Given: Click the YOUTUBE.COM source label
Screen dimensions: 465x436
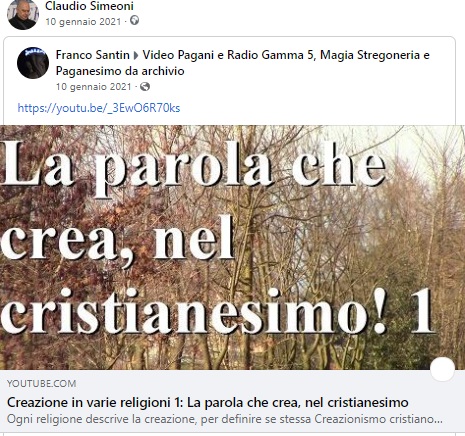Looking at the screenshot, I should (41, 384).
